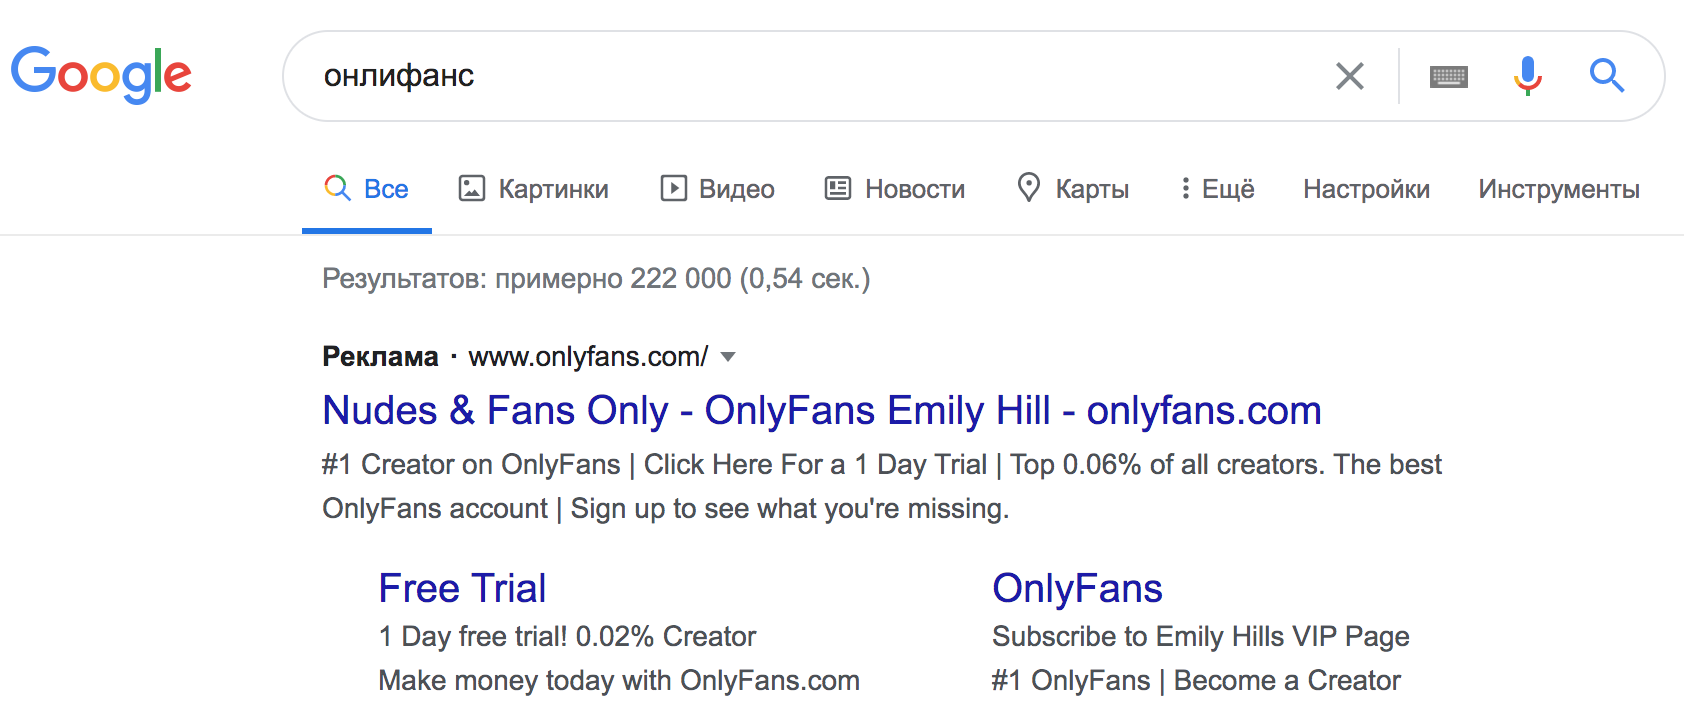Click the results count text Результатов: примерно 222 000
The image size is (1684, 709).
click(x=596, y=278)
